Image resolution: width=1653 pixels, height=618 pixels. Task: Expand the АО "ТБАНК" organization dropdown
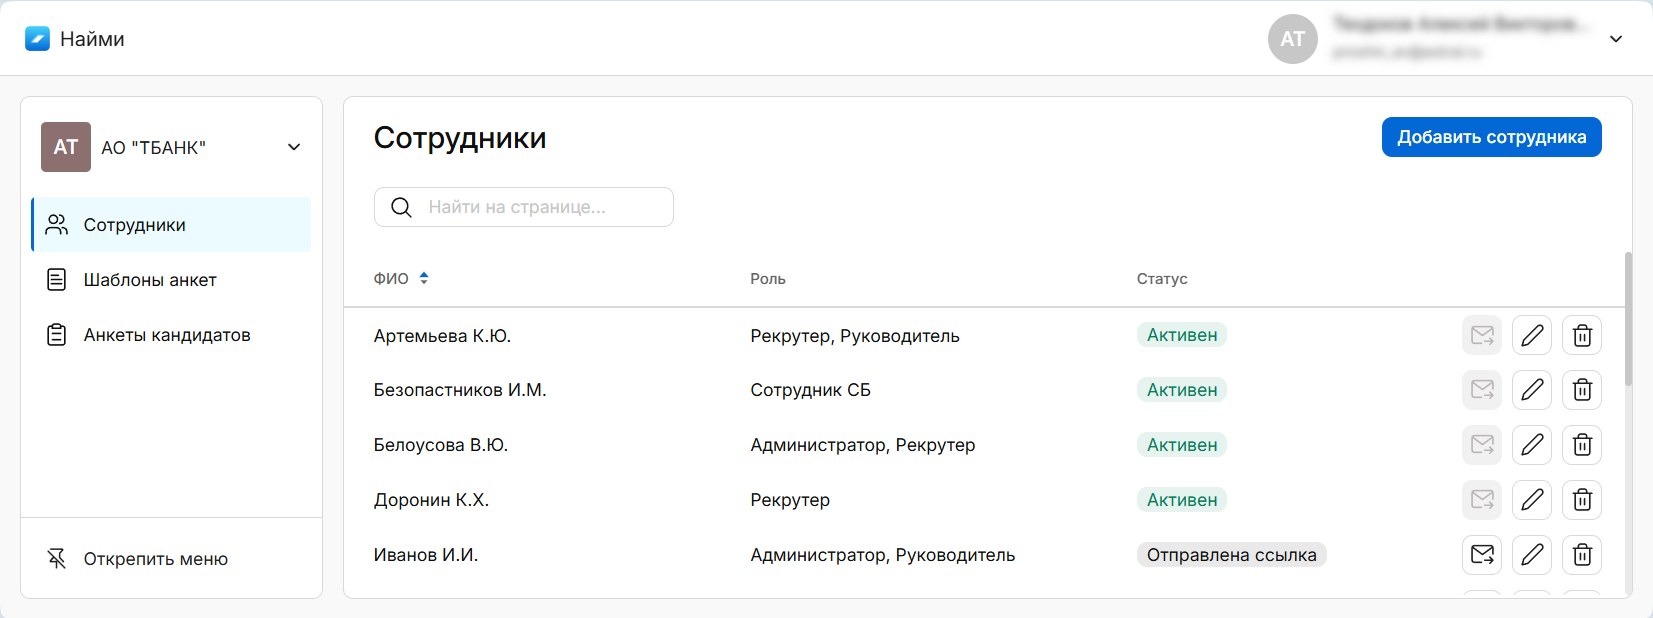[294, 147]
